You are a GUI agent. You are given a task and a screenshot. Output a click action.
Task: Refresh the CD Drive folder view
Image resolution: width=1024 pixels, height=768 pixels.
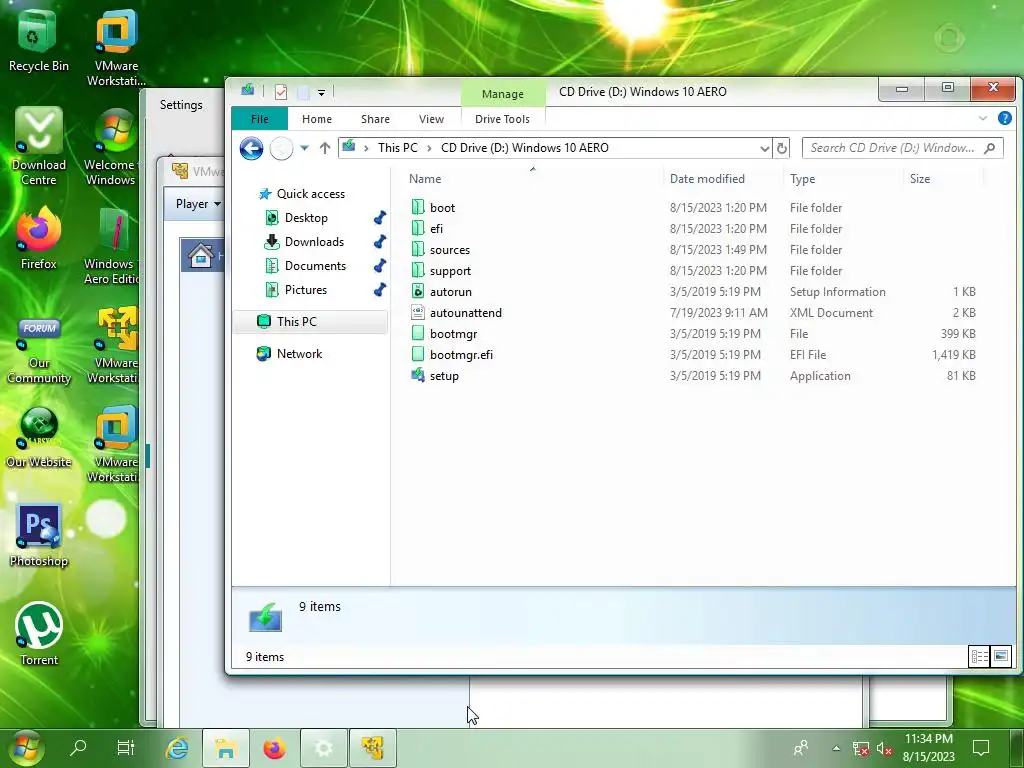(781, 148)
